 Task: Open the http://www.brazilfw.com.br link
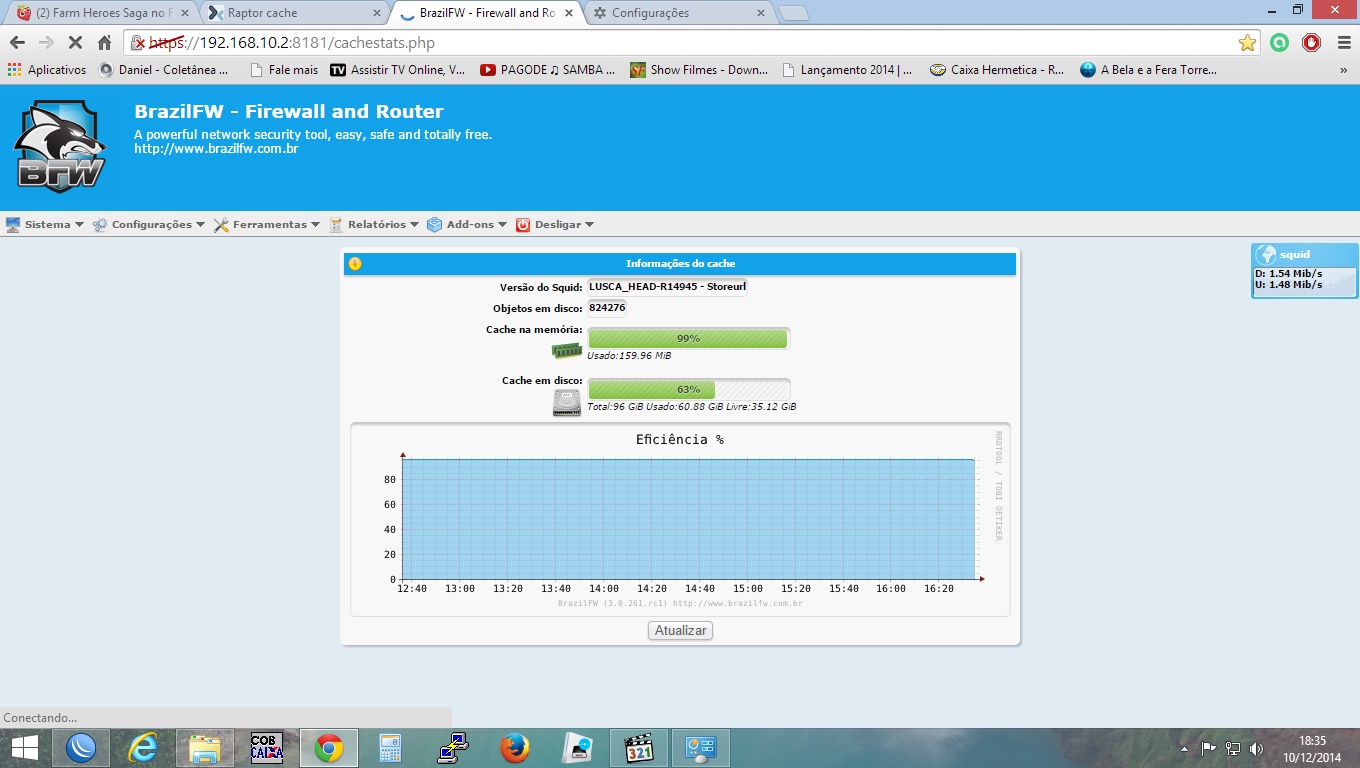coord(216,149)
